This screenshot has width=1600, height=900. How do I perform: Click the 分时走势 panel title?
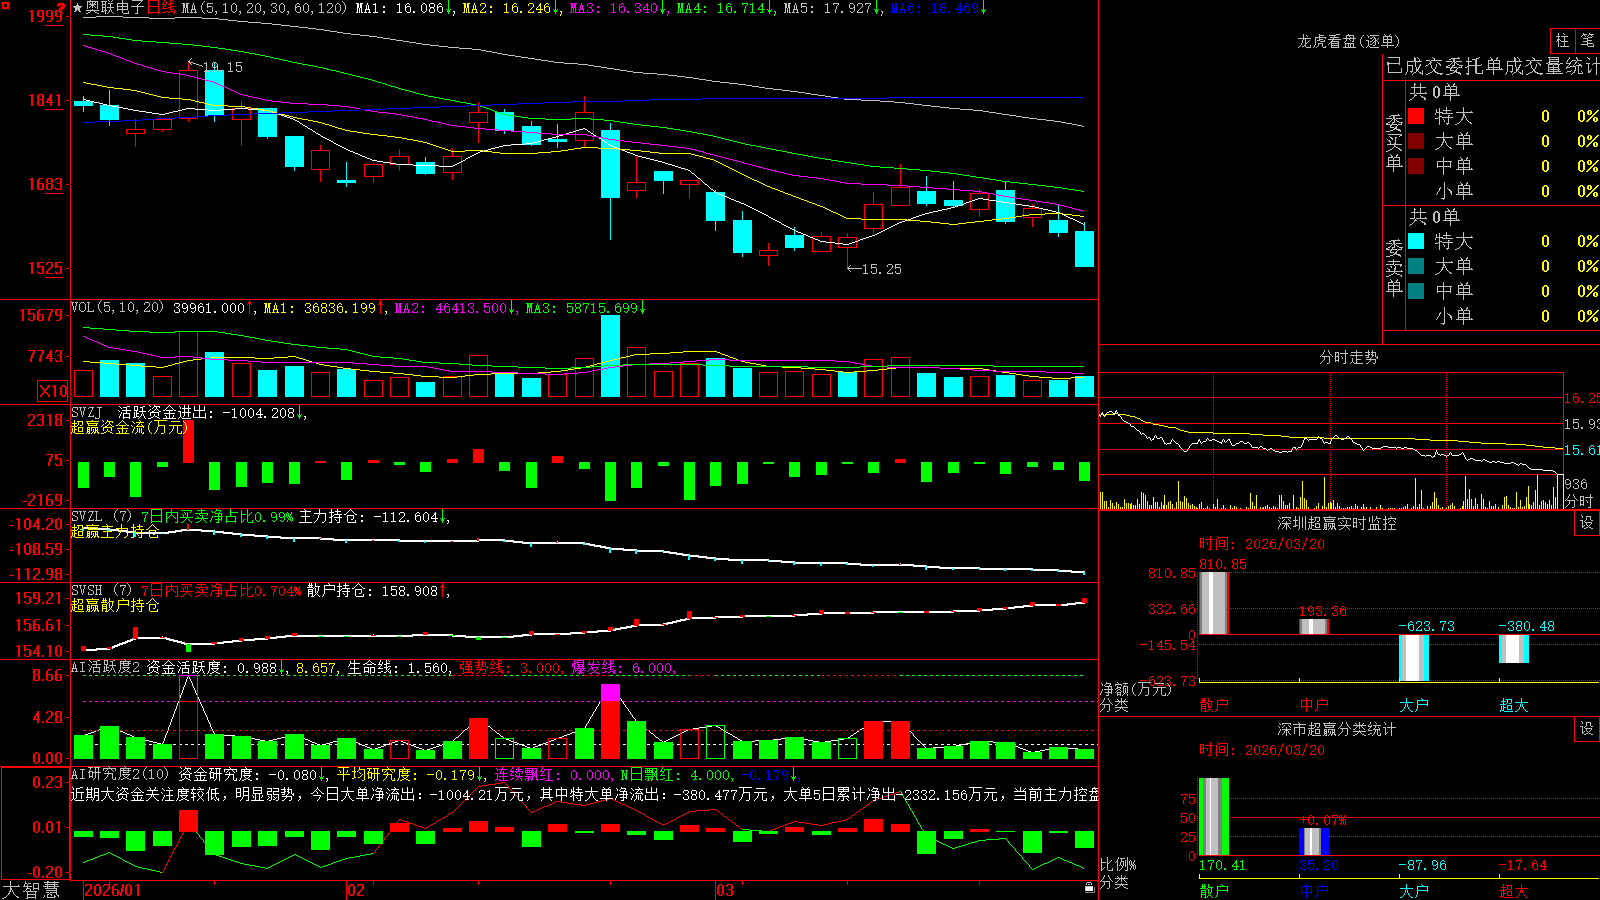pos(1349,357)
